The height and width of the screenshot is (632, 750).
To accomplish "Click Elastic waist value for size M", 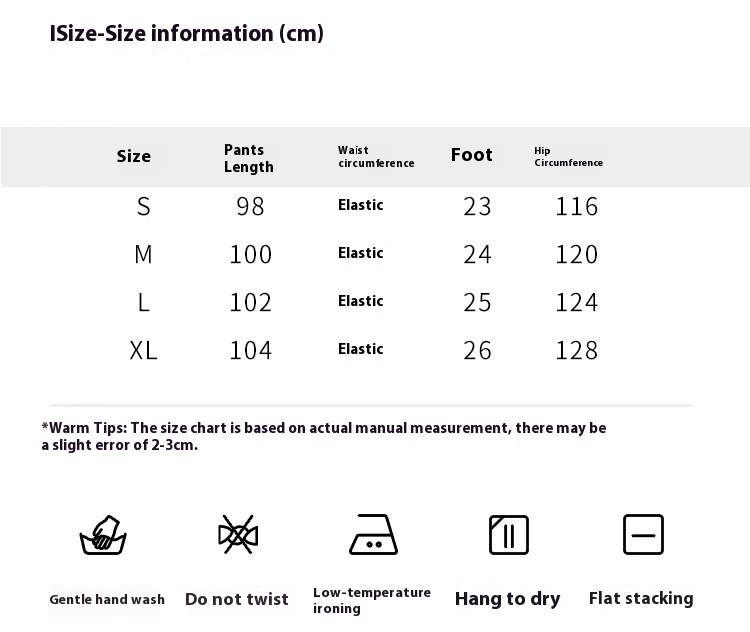I will (x=361, y=253).
